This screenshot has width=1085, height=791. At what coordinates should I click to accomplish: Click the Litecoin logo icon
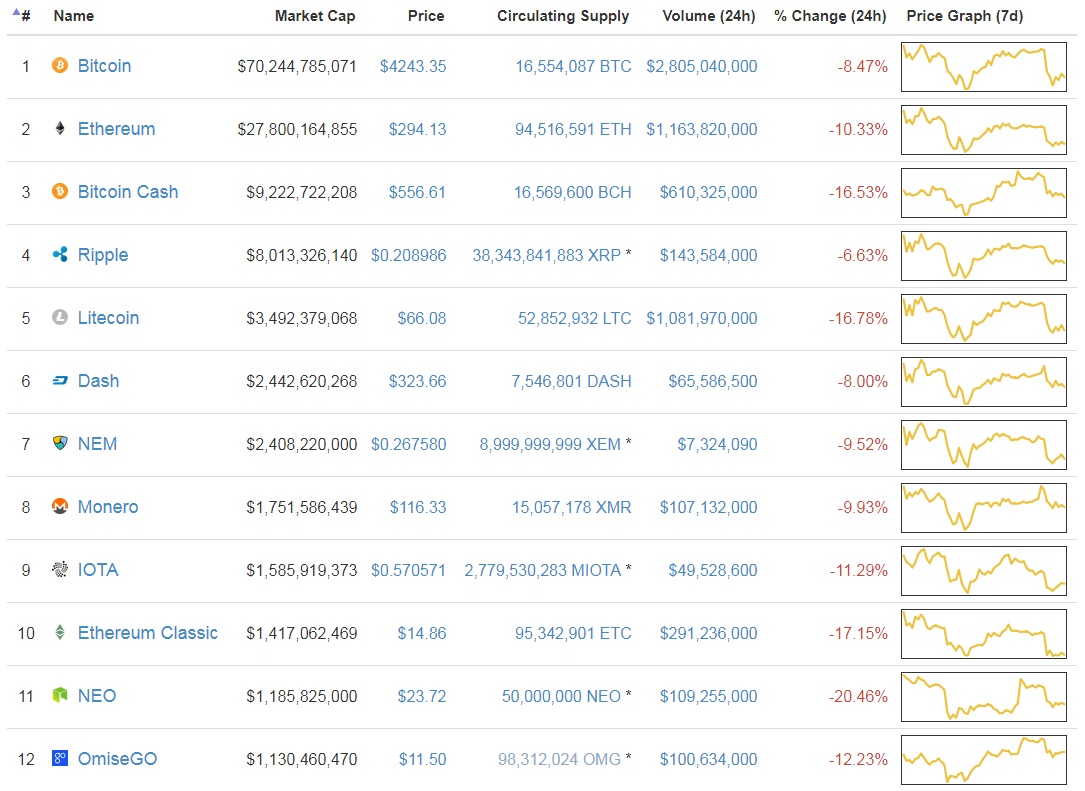60,318
